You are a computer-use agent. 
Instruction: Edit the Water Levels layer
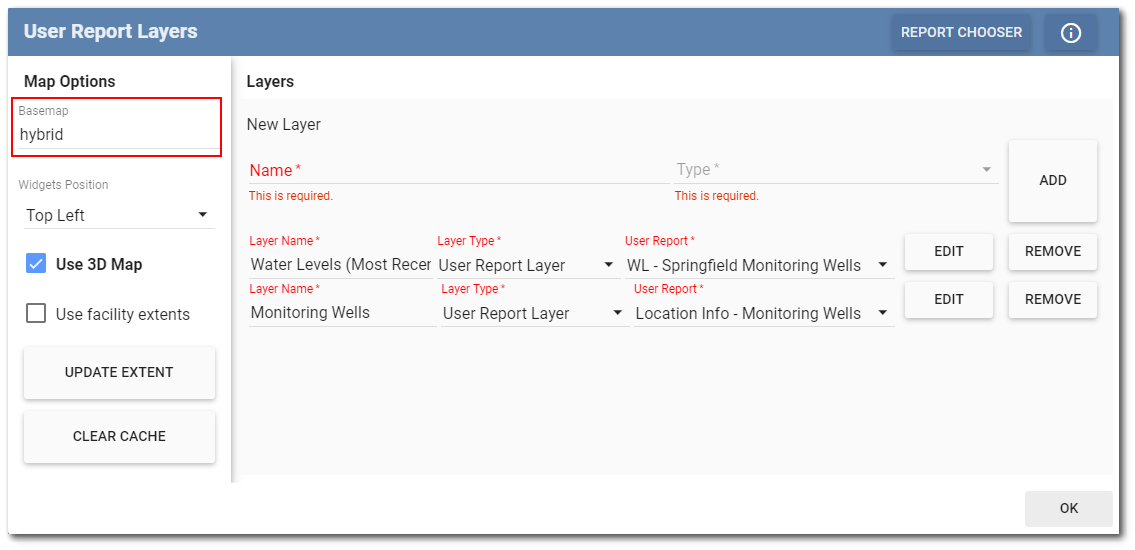[948, 252]
